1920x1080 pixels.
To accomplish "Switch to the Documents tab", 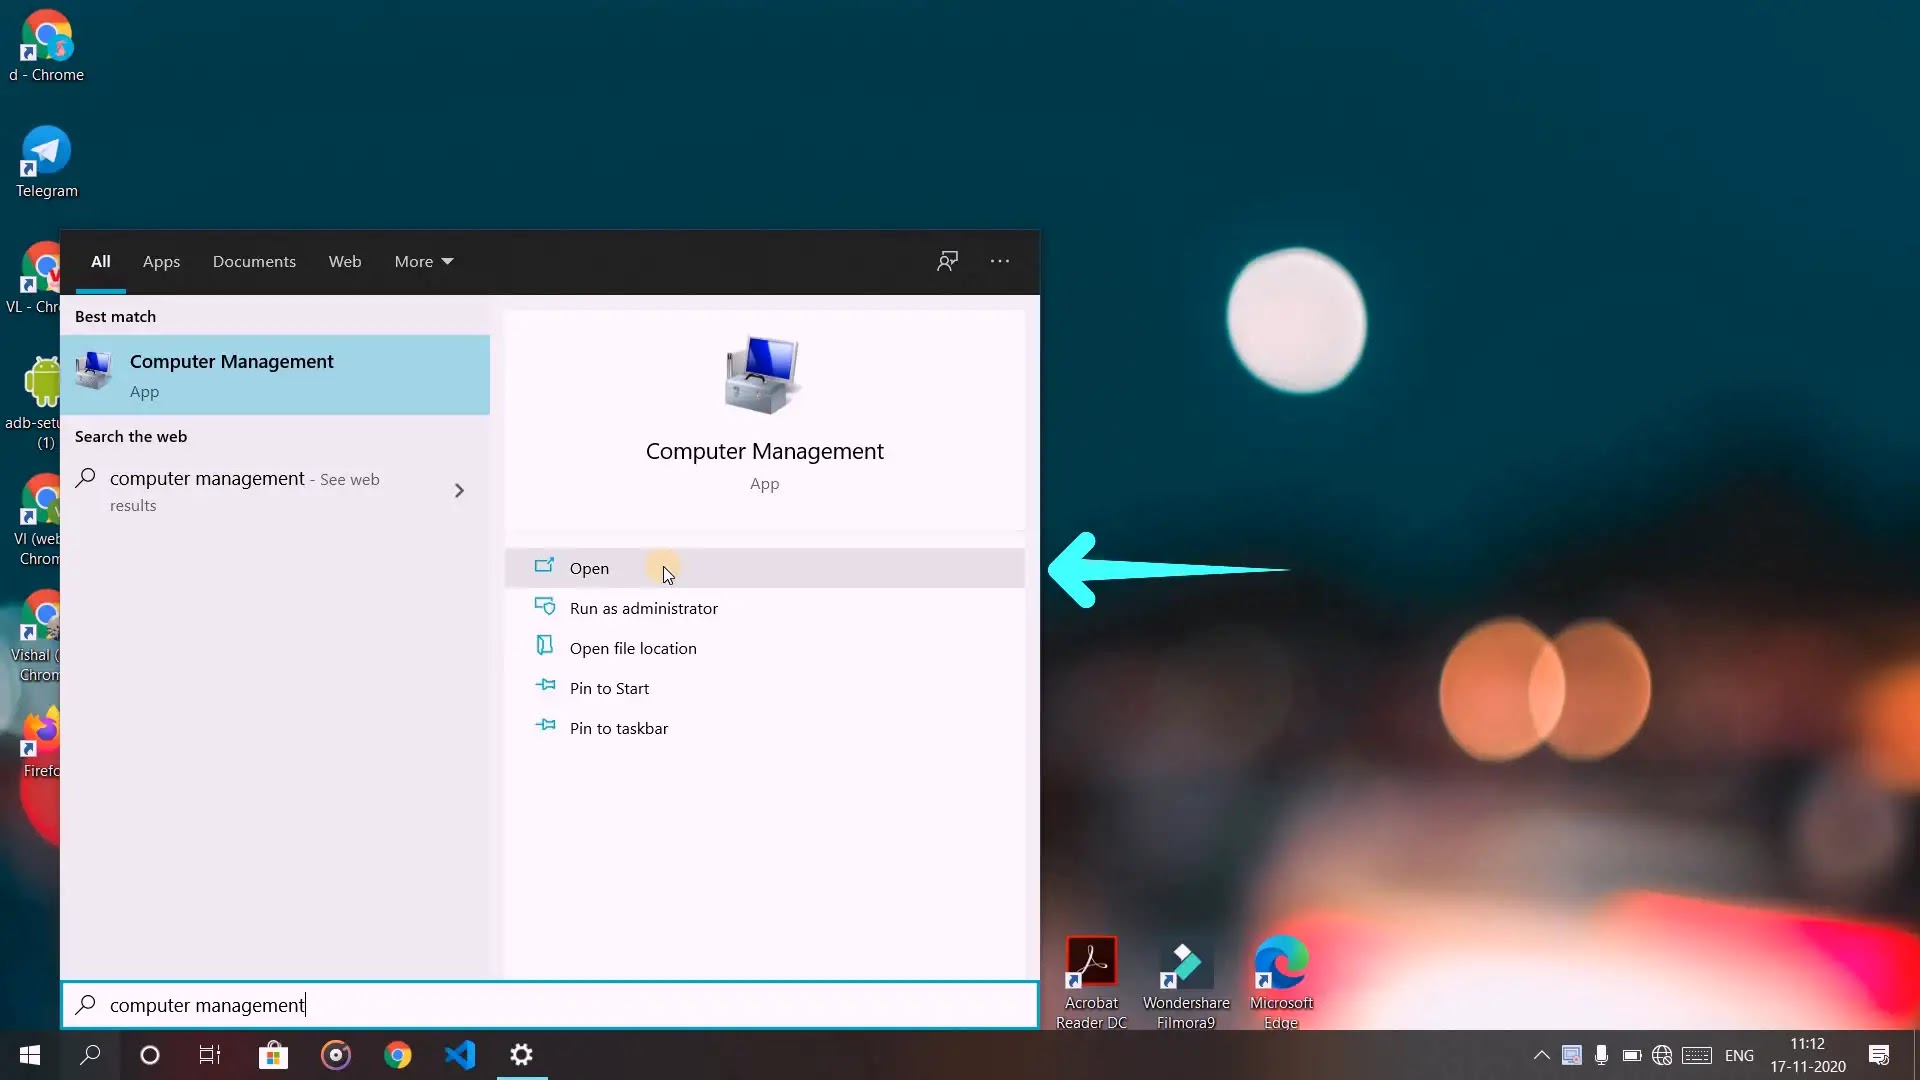I will point(254,261).
